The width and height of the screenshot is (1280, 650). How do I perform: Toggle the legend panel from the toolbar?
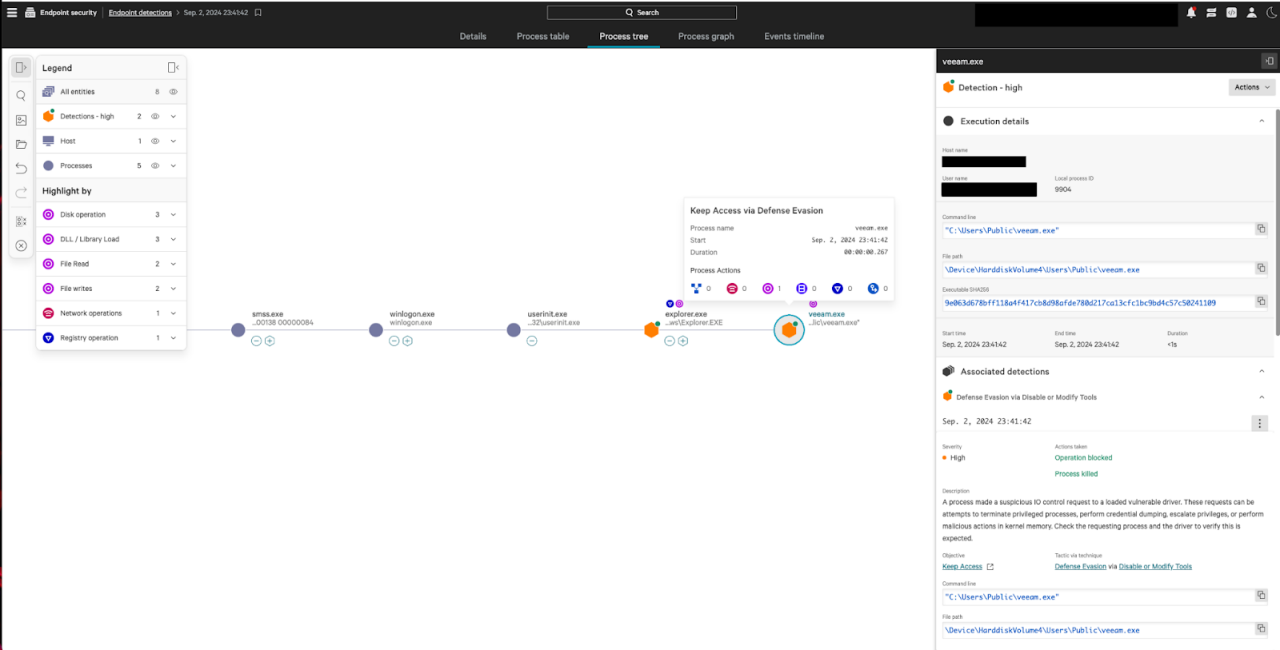[x=21, y=67]
